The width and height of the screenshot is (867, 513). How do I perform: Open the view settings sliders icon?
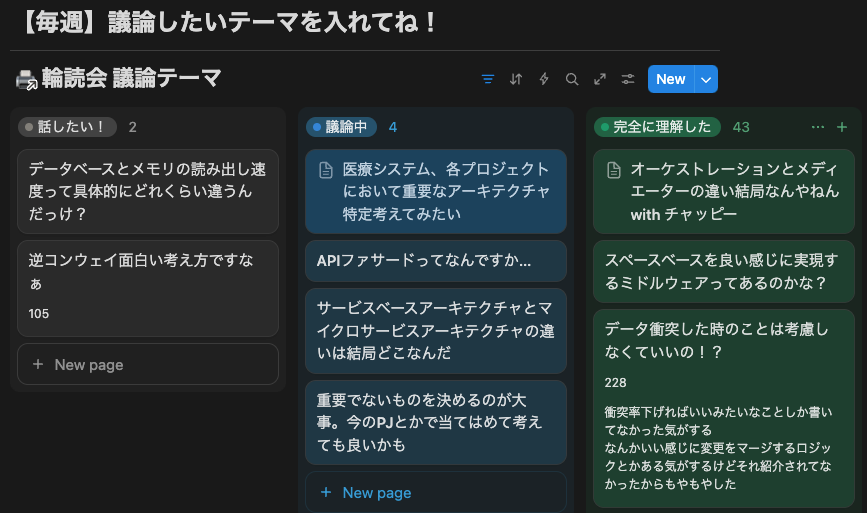pos(628,79)
